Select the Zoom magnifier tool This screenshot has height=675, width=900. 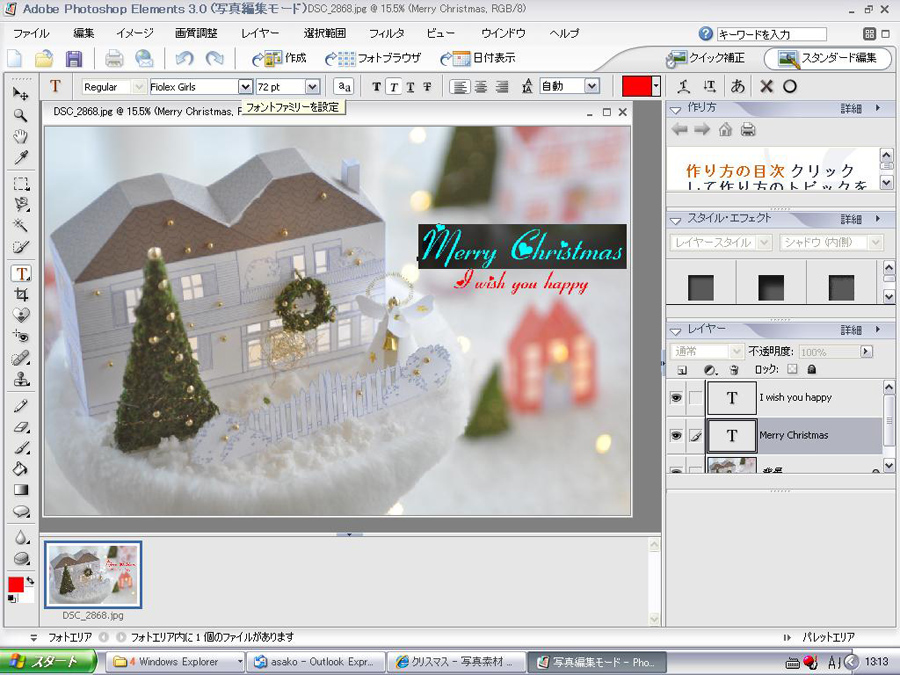coord(20,115)
